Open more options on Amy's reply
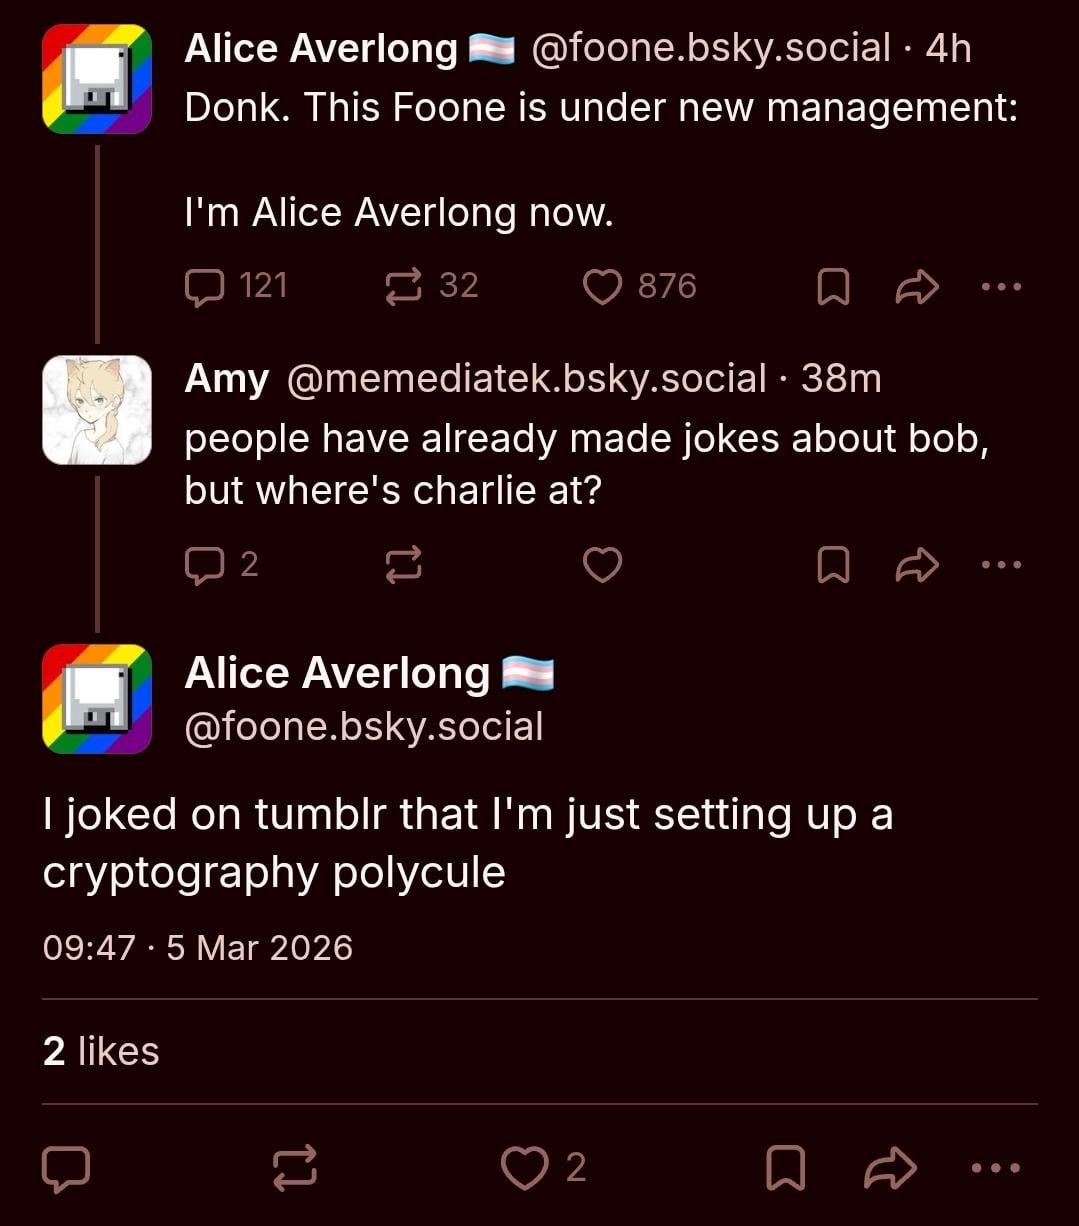Image resolution: width=1079 pixels, height=1226 pixels. 1001,565
